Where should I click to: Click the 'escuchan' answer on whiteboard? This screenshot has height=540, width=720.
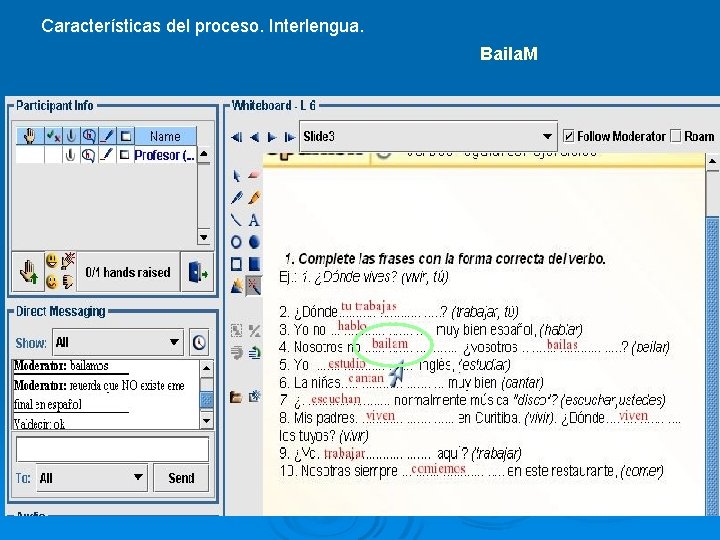pyautogui.click(x=336, y=399)
